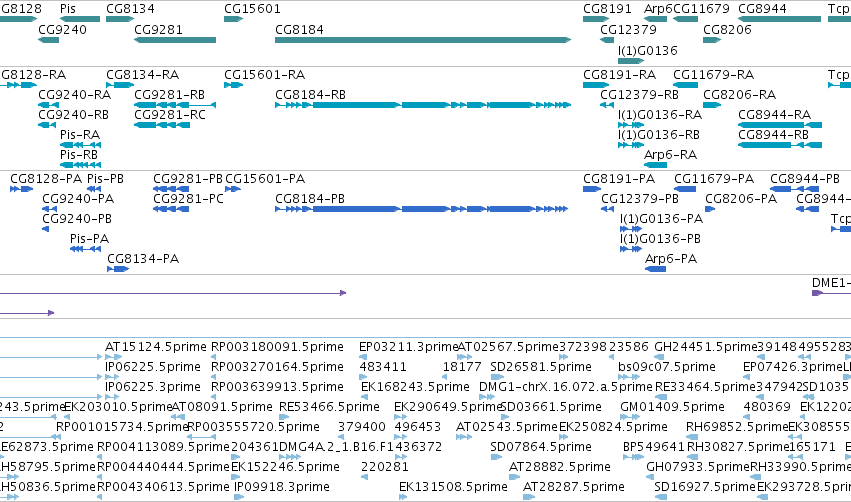Image resolution: width=851 pixels, height=502 pixels.
Task: Select the RP004340613.5prime EST label
Action: tap(163, 487)
